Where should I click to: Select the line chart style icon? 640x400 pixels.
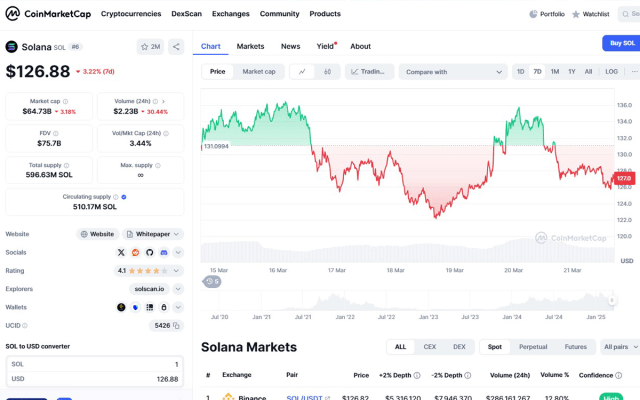pos(302,72)
